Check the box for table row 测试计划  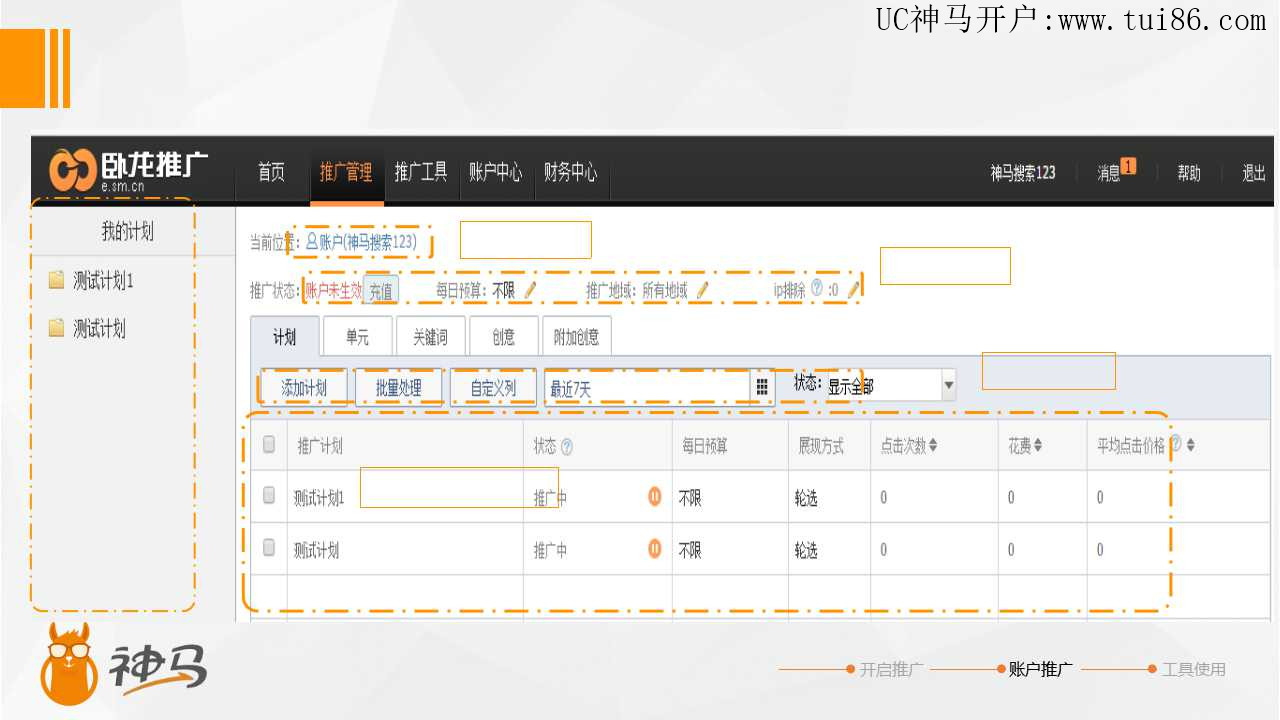[269, 548]
